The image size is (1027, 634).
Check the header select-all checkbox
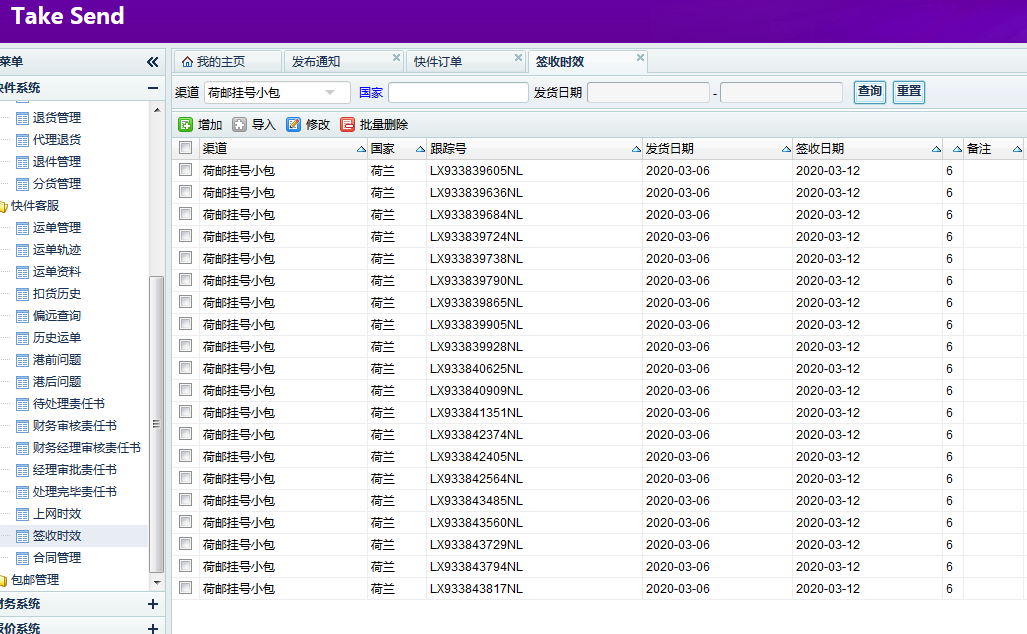click(185, 148)
